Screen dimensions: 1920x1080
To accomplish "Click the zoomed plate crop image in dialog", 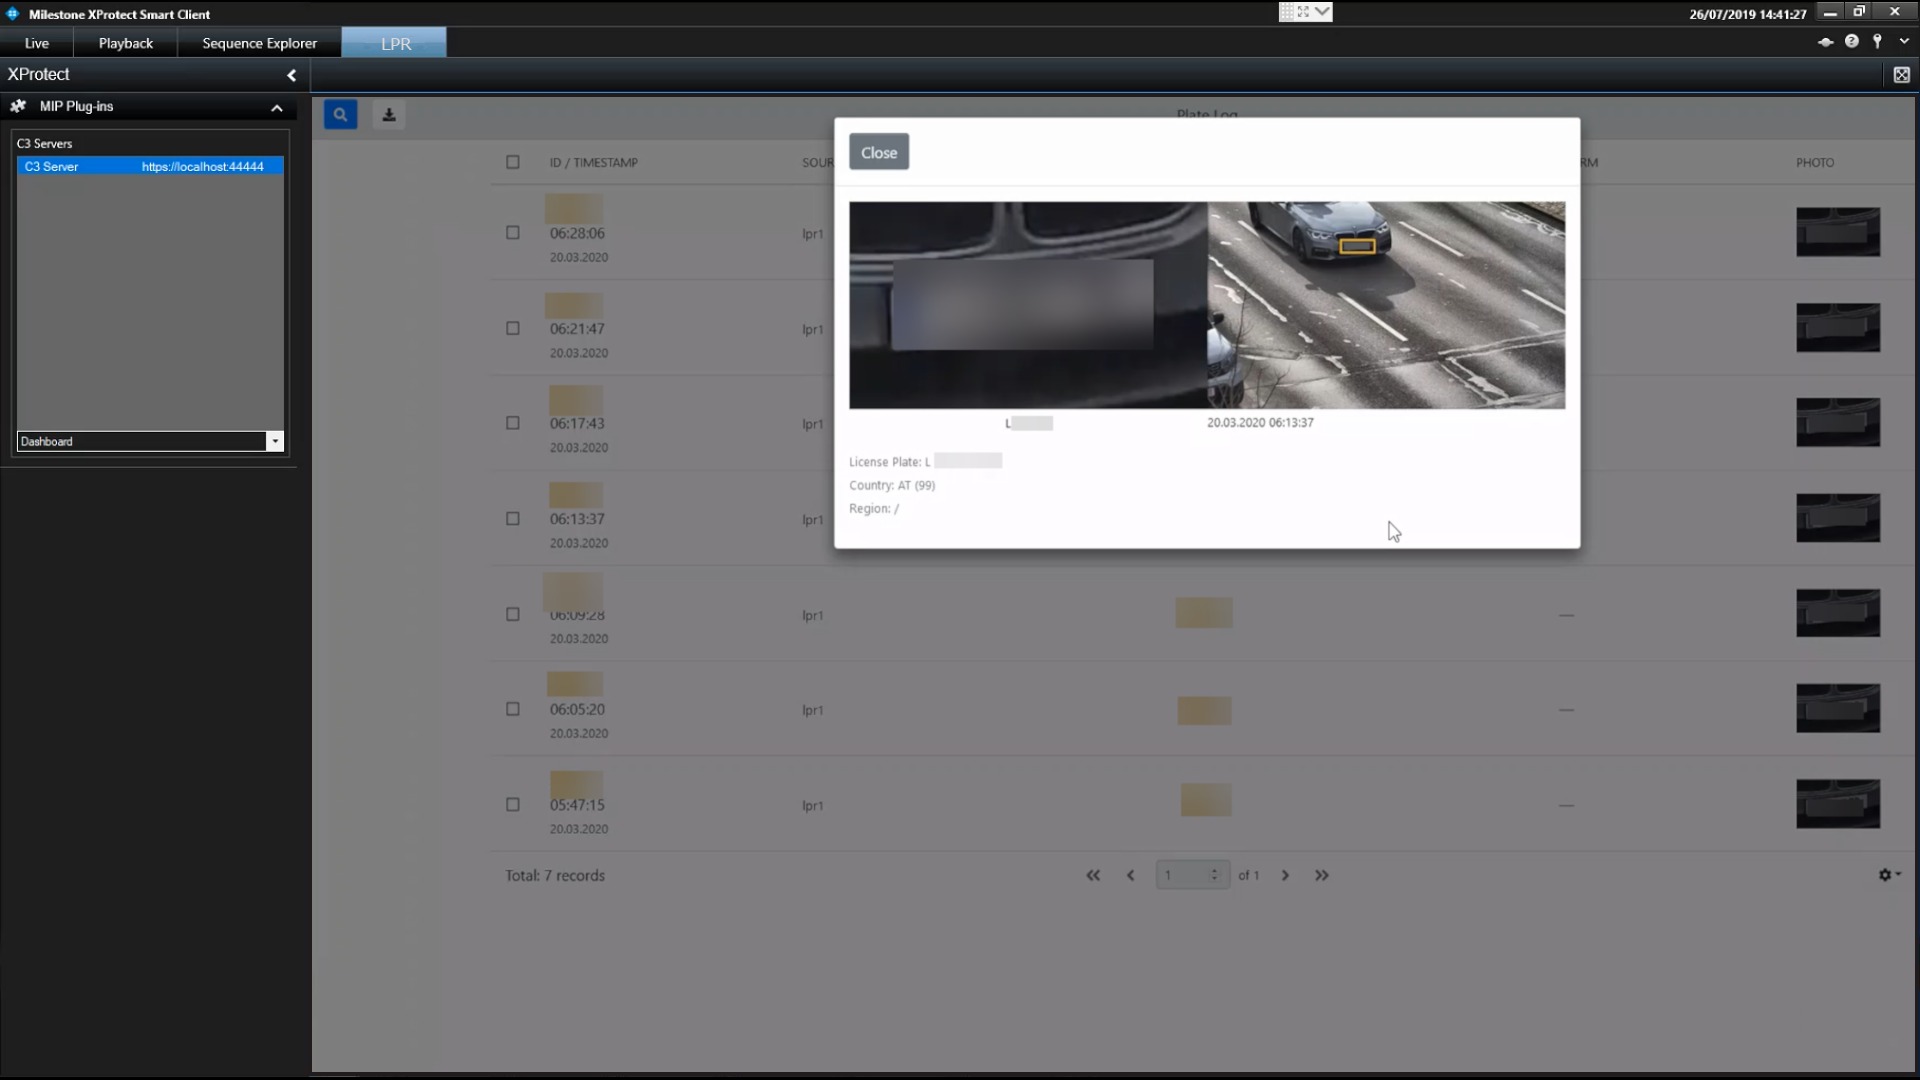I will [x=1028, y=305].
